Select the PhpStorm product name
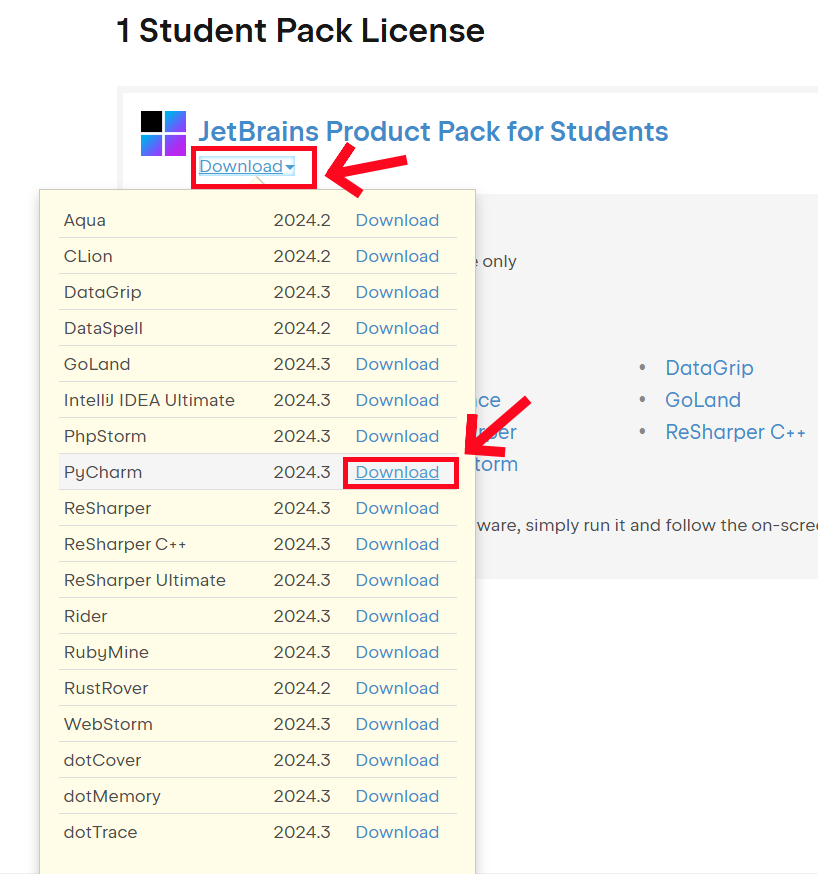The image size is (818, 874). tap(105, 436)
